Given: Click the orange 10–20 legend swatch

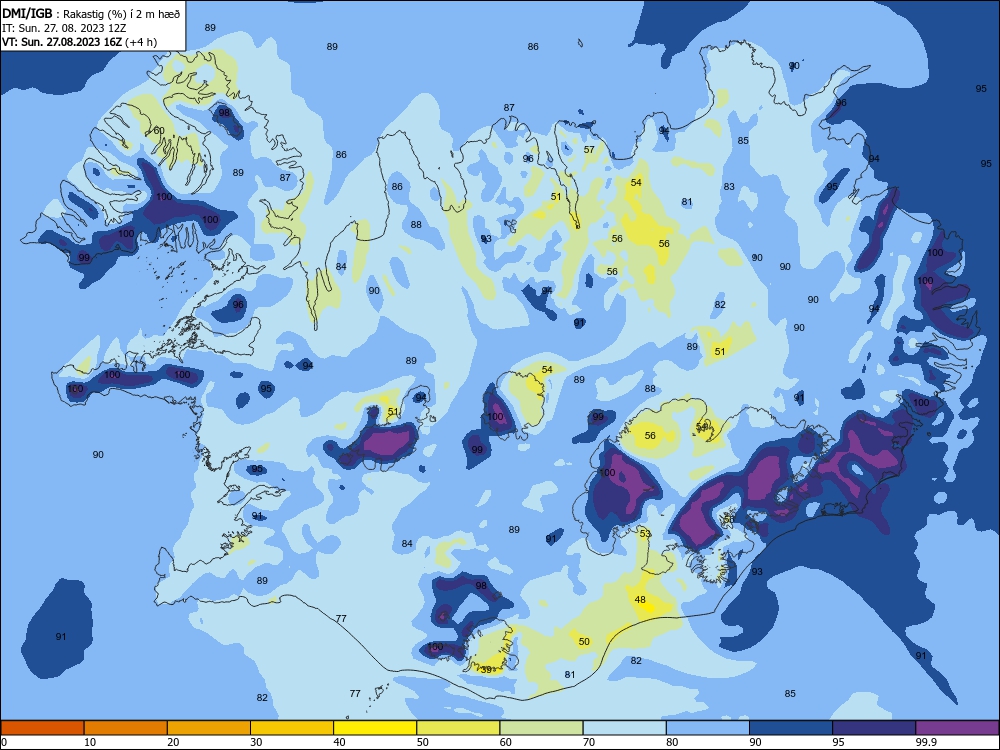Looking at the screenshot, I should point(126,728).
